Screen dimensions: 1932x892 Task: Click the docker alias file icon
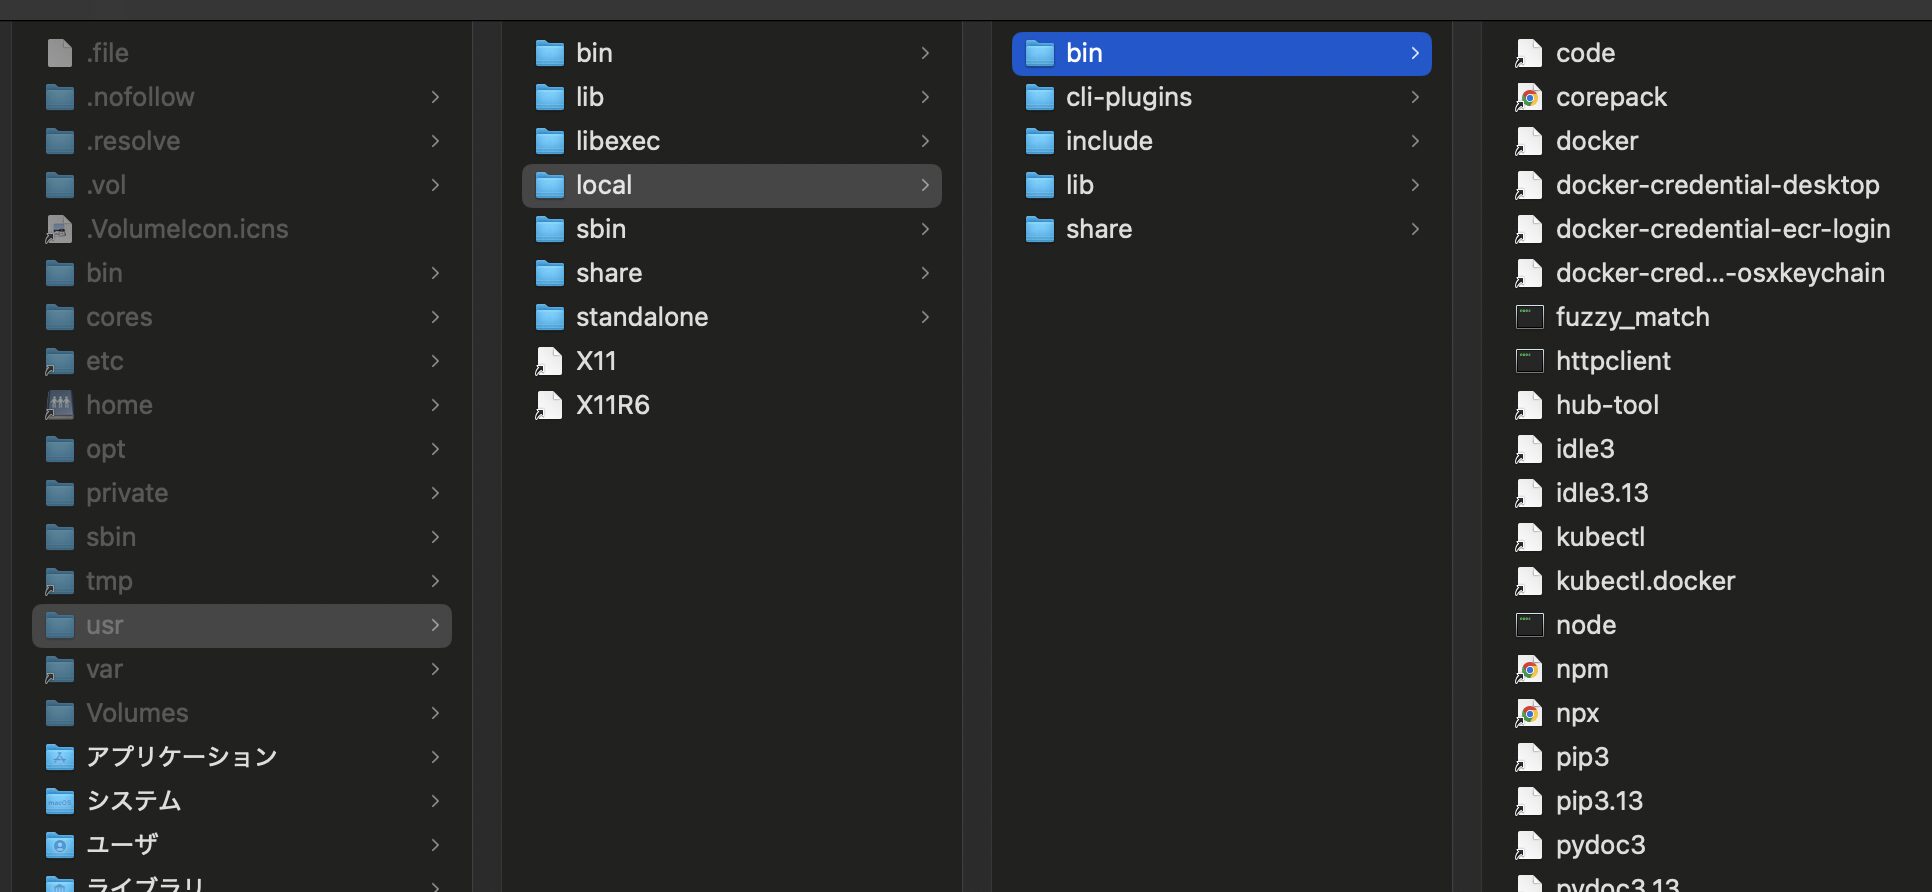point(1529,141)
